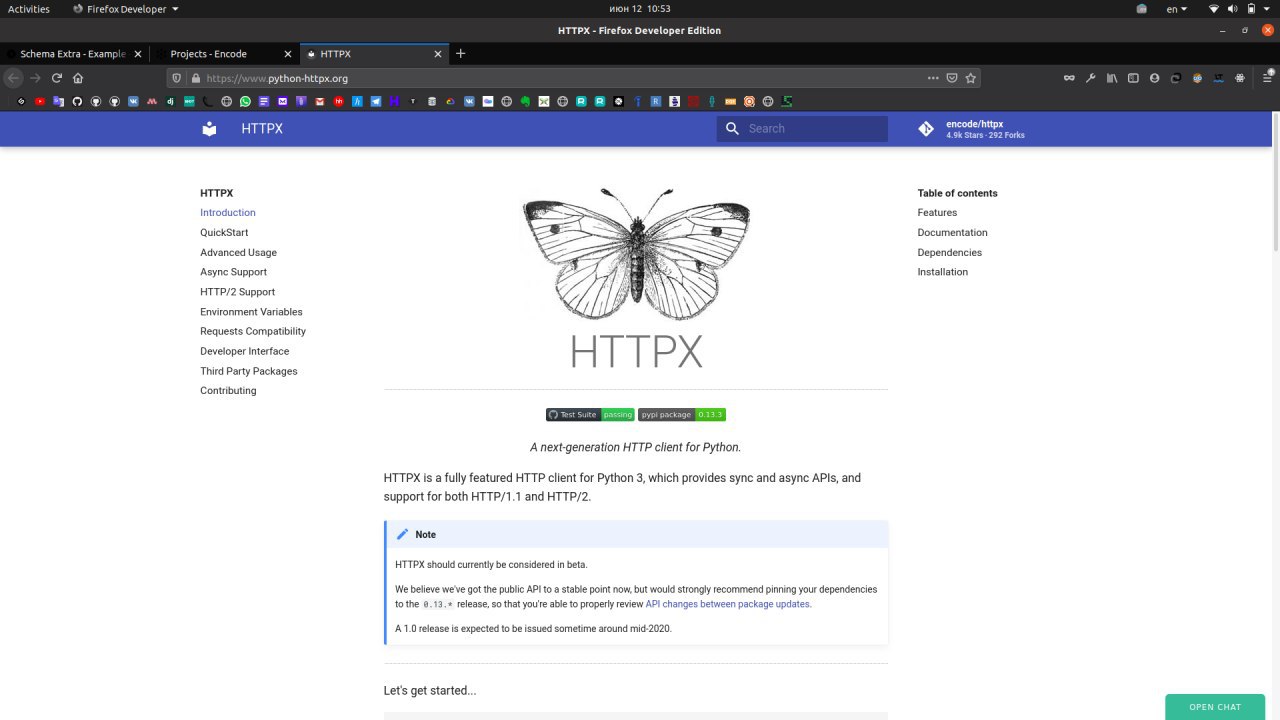
Task: Focus the docs Search input field
Action: tap(802, 128)
